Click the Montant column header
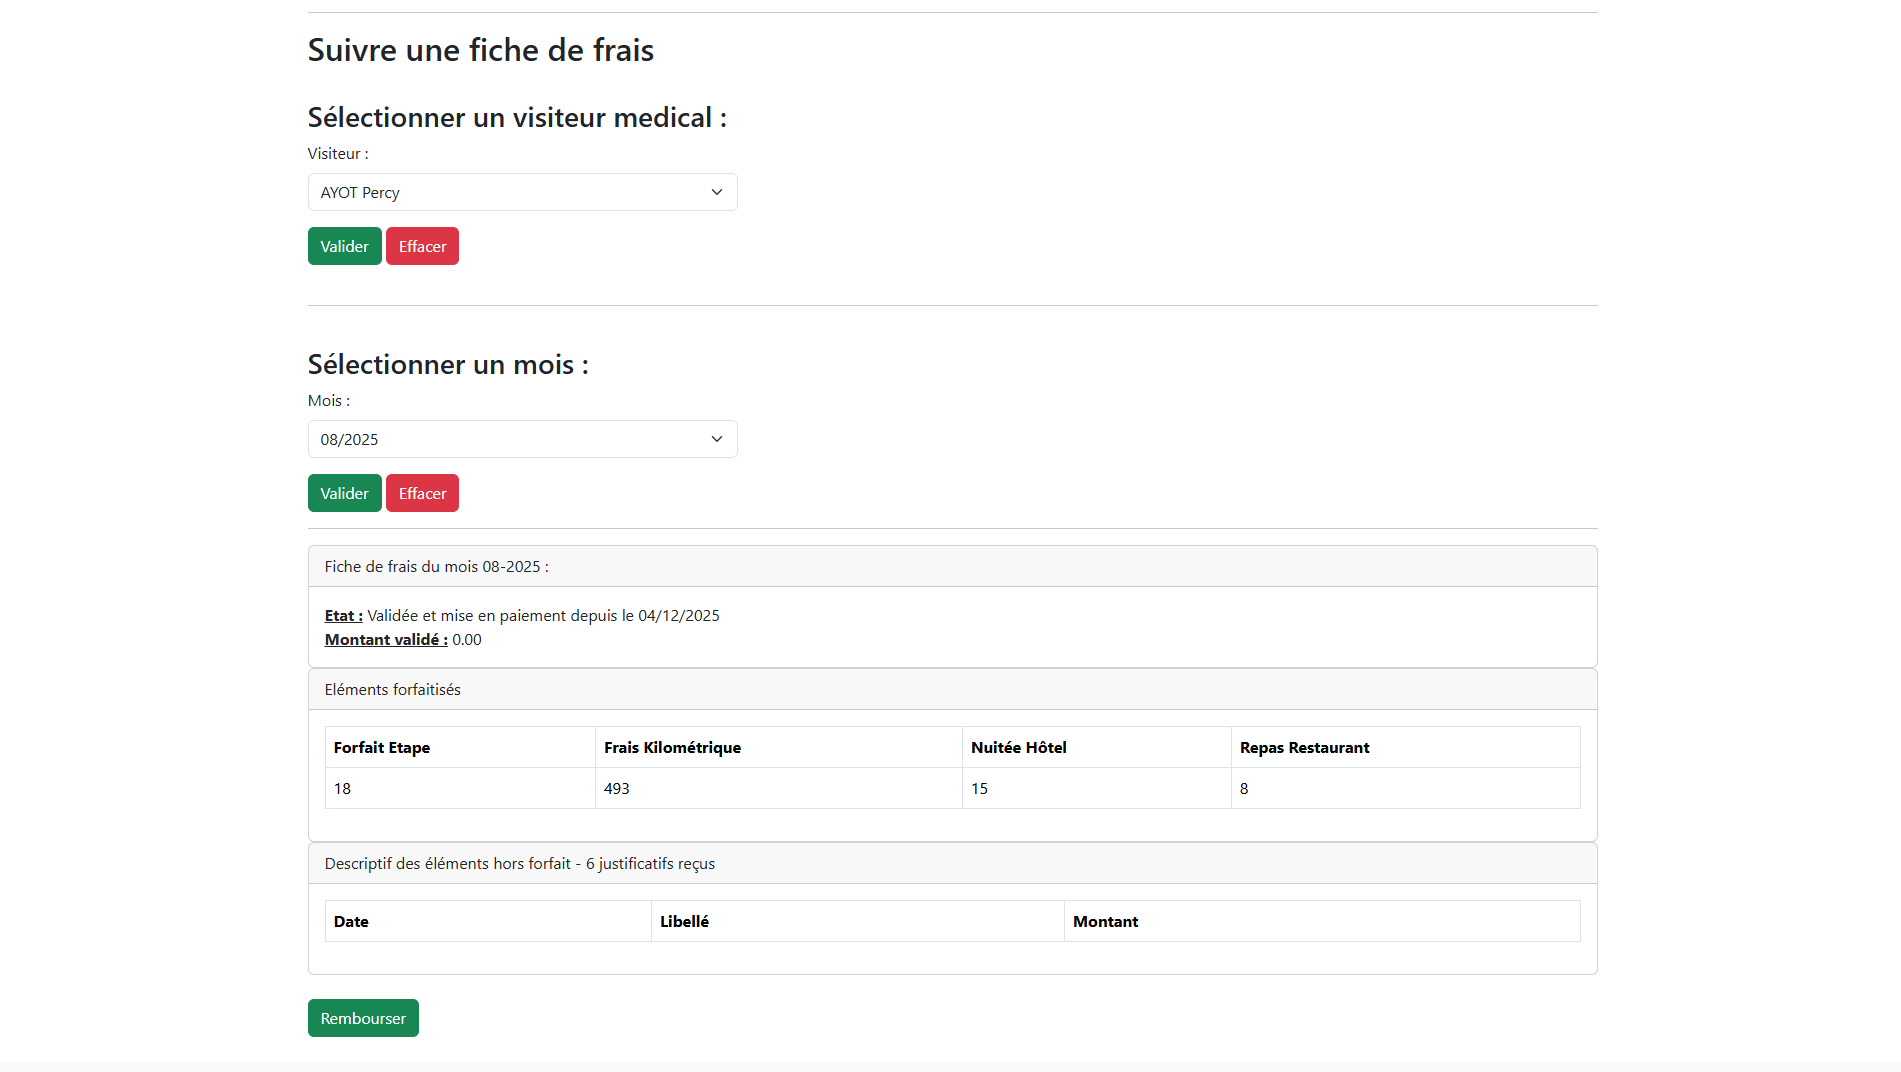This screenshot has height=1072, width=1901. [1105, 922]
